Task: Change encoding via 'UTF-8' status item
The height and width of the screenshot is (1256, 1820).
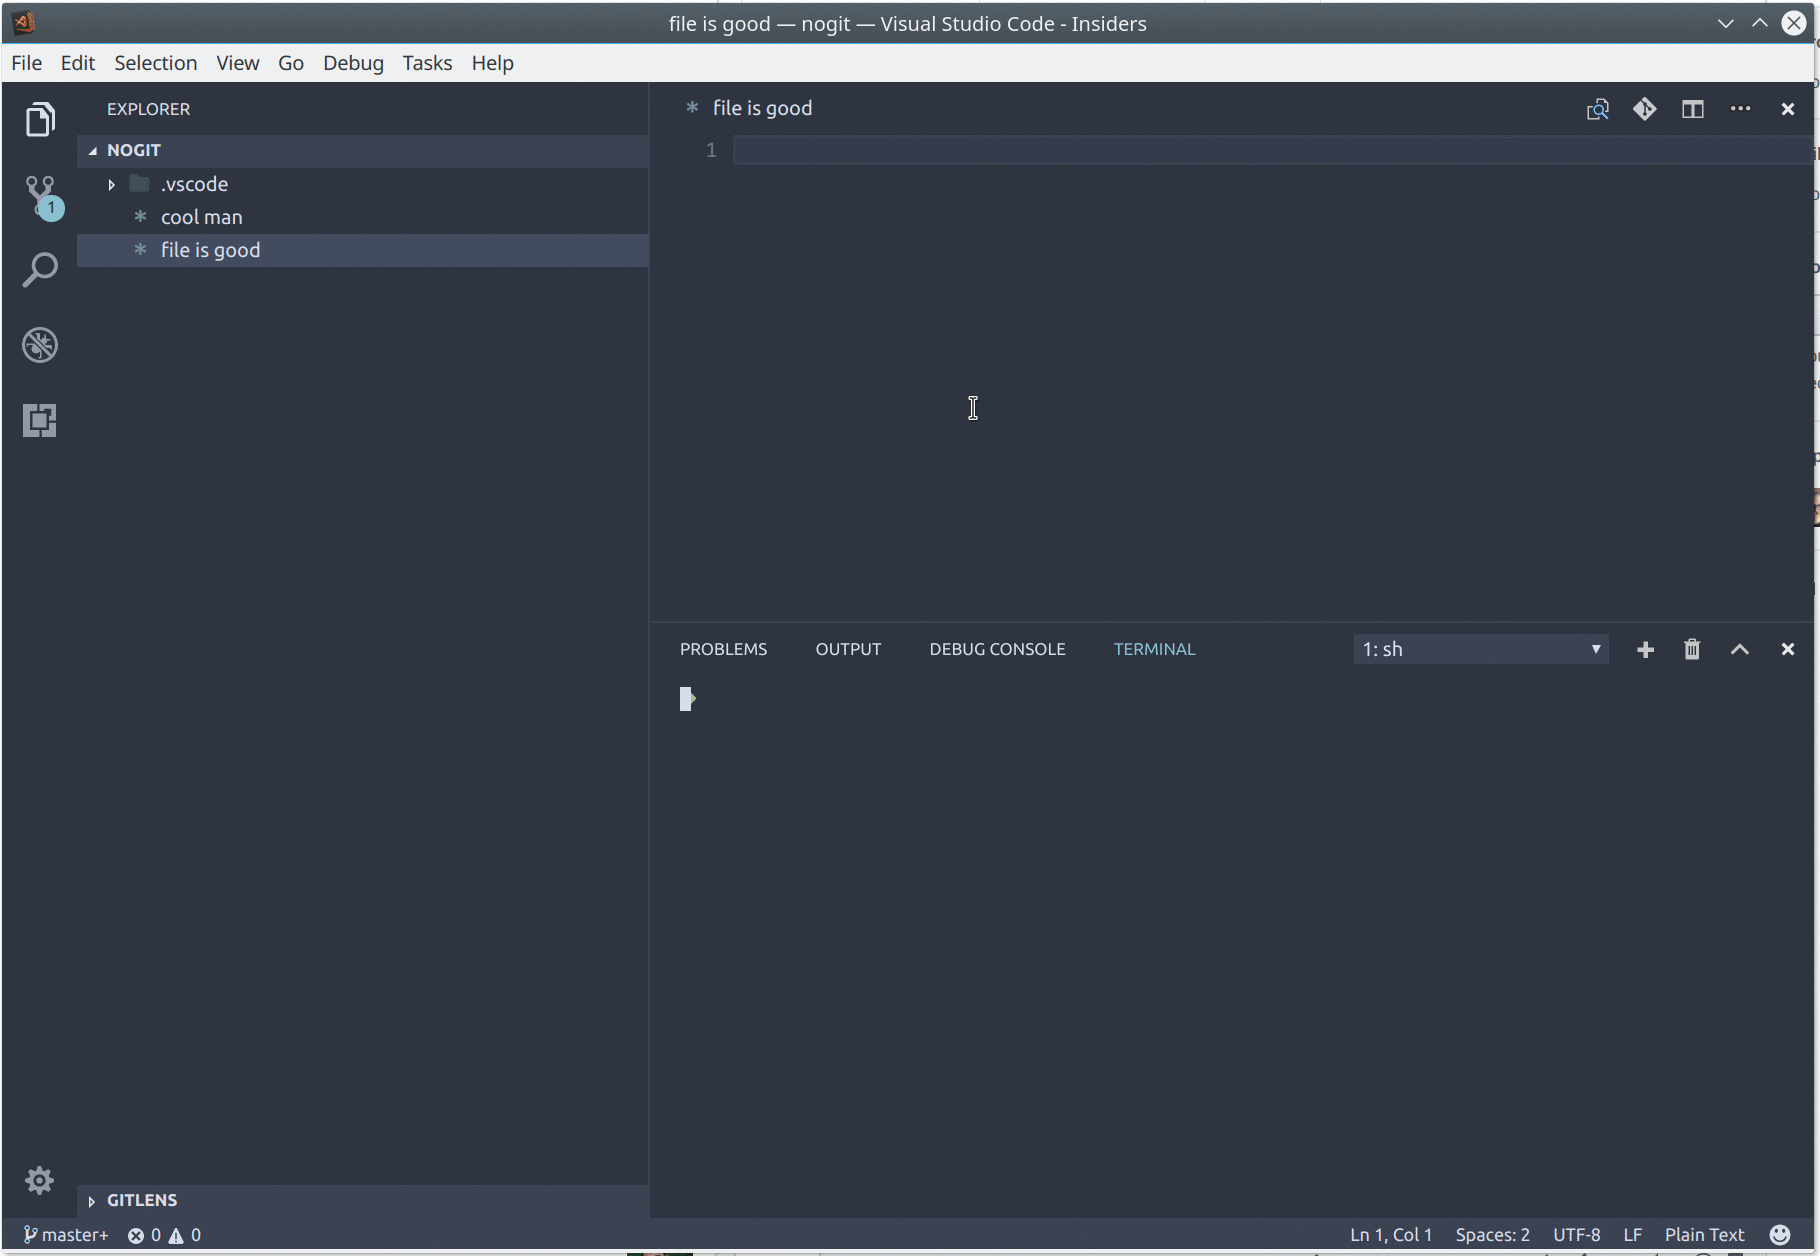Action: coord(1576,1235)
